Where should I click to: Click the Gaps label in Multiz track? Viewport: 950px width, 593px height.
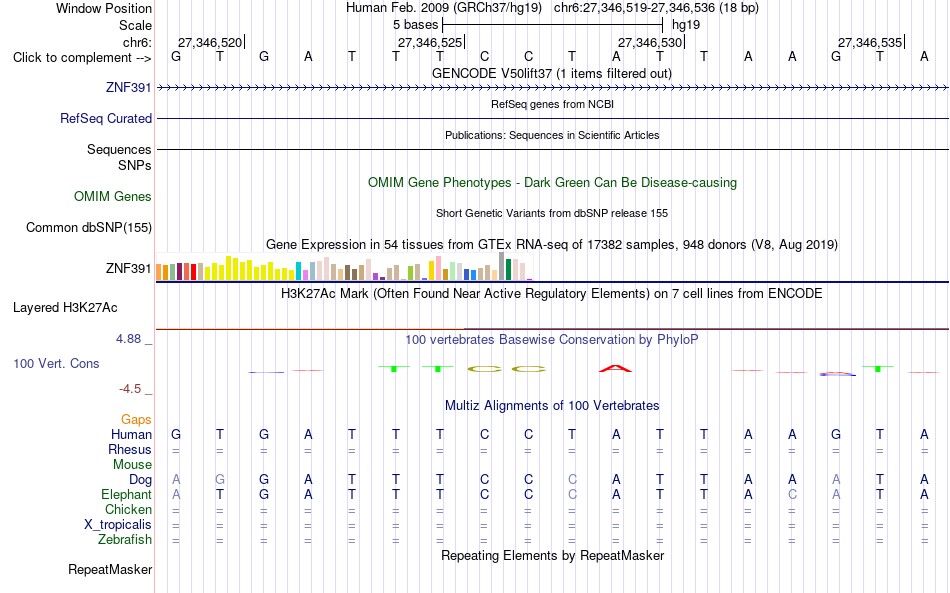pos(136,419)
